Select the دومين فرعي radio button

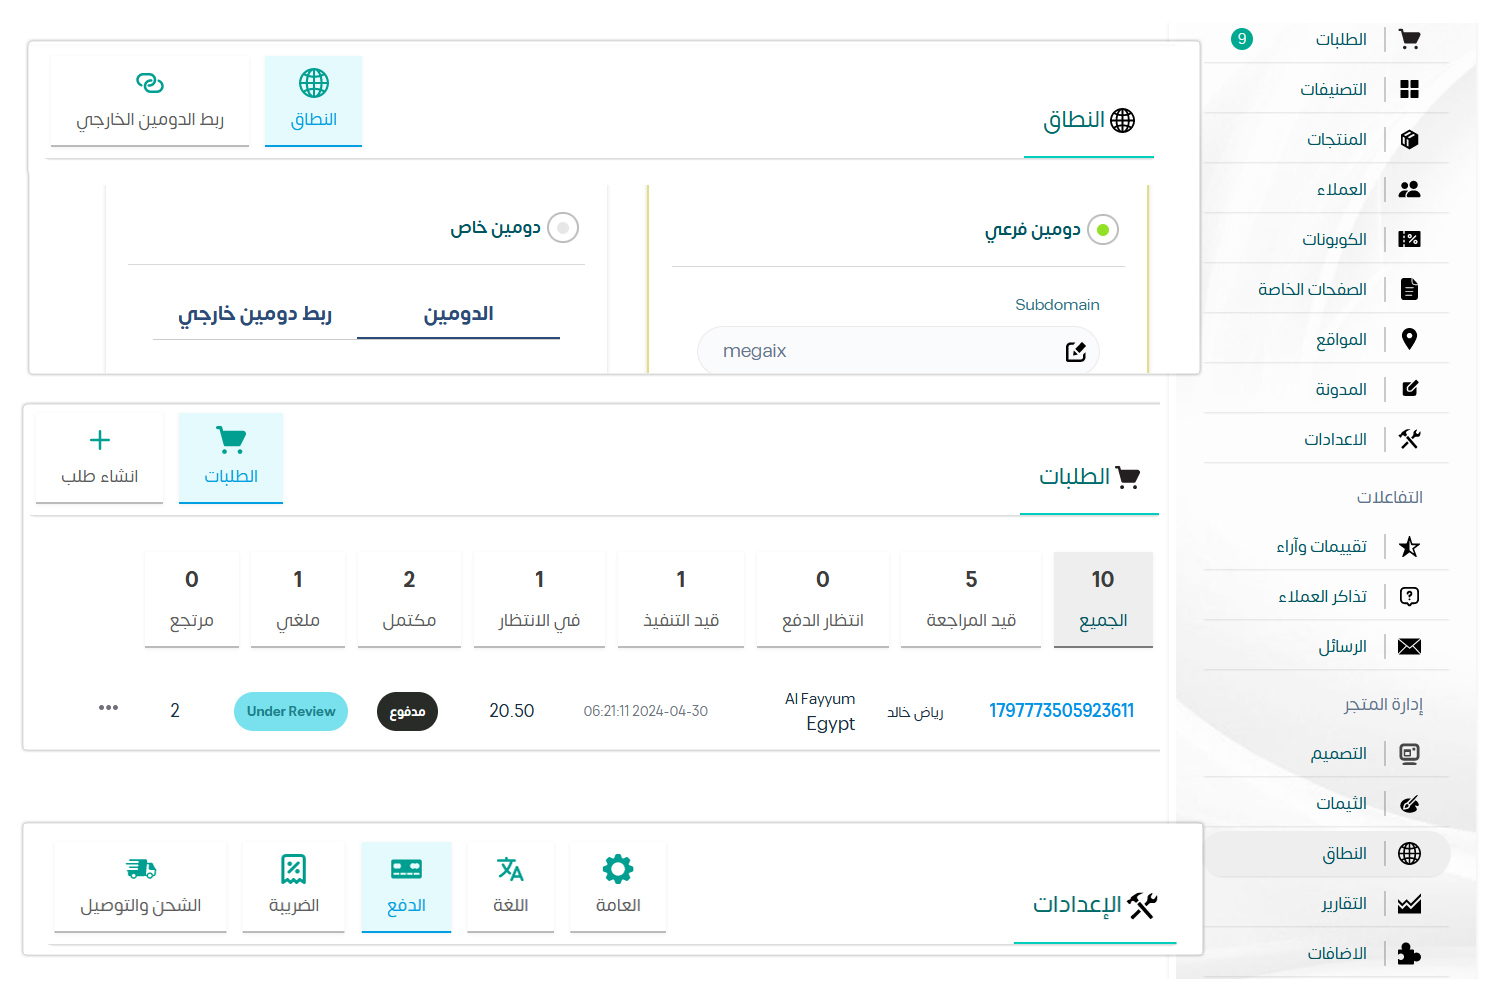(1102, 230)
